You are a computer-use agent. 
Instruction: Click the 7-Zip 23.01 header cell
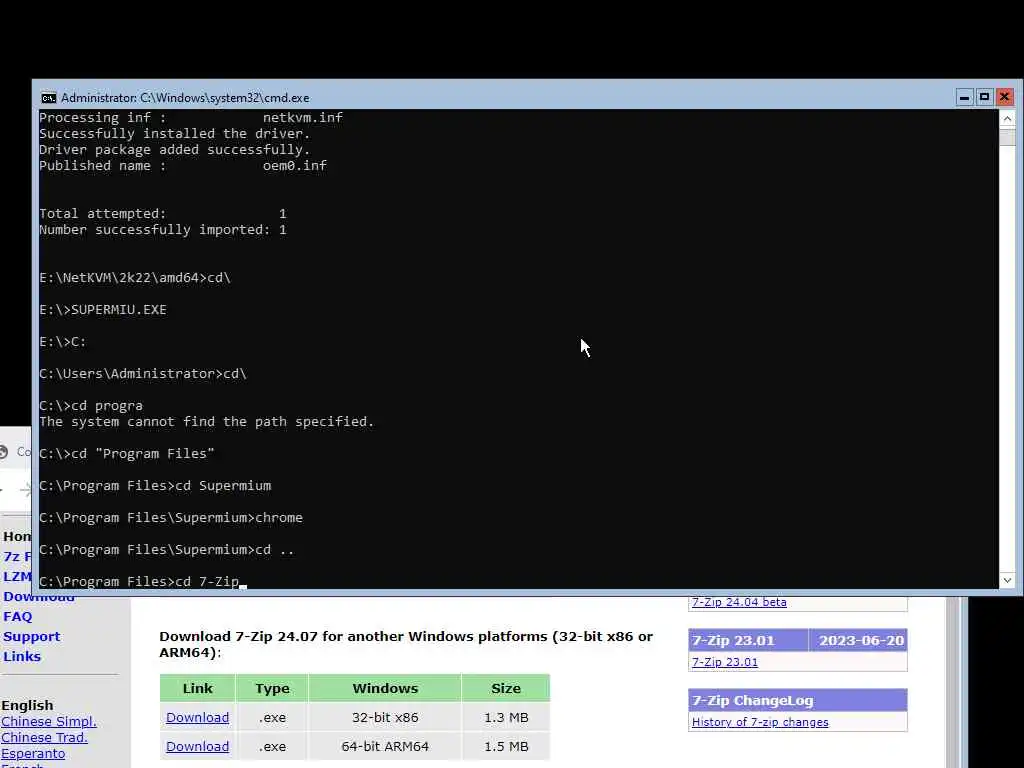click(748, 641)
